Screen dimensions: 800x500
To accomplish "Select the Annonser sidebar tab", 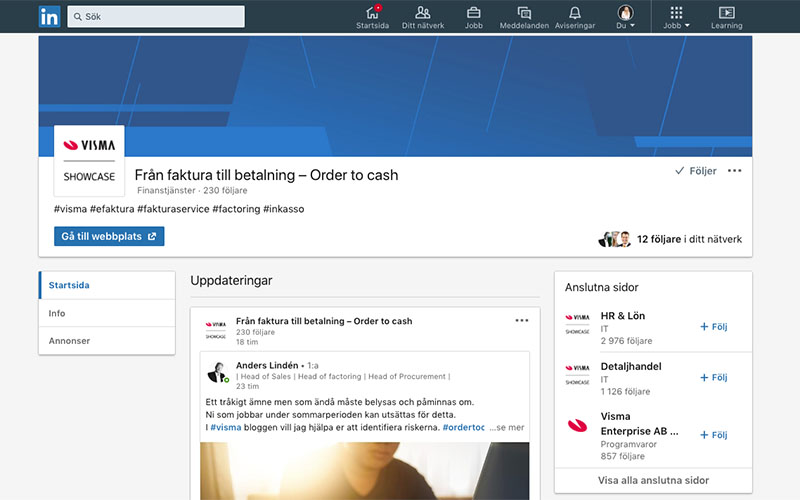I will pyautogui.click(x=107, y=341).
